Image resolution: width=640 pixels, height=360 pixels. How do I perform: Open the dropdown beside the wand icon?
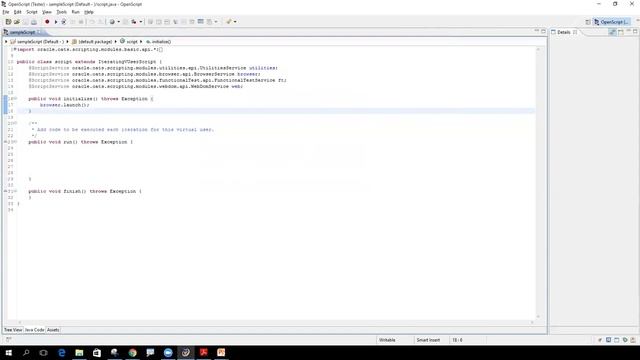tap(235, 22)
